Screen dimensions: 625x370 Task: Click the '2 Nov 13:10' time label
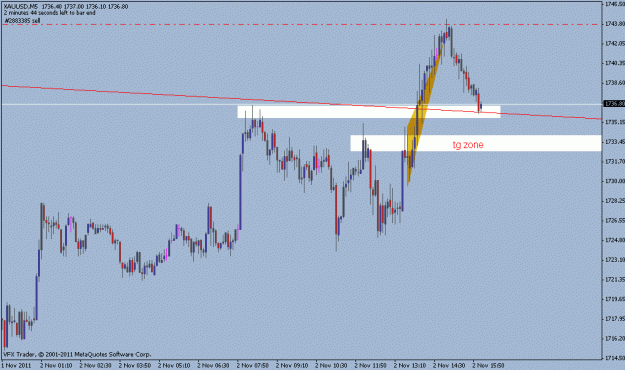(x=410, y=365)
